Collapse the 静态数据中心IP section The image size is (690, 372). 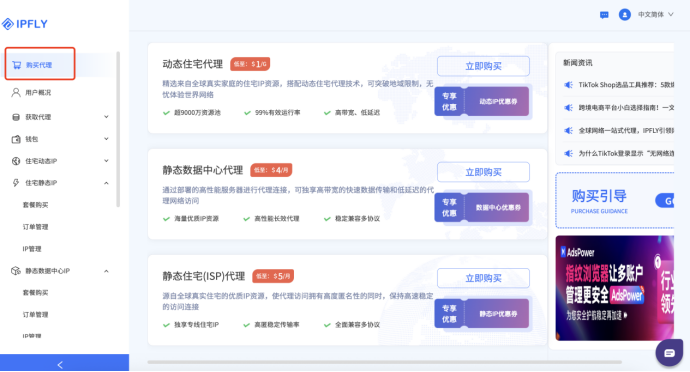click(59, 271)
